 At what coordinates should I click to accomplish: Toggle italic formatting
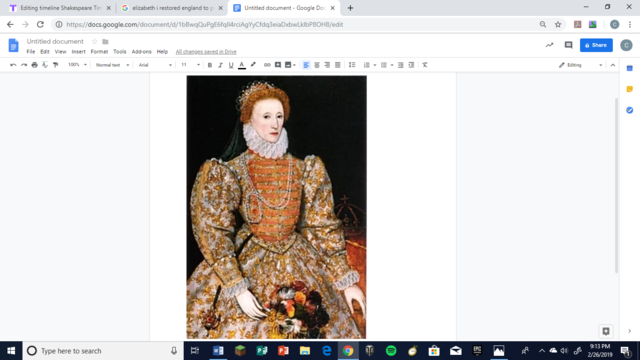click(220, 65)
